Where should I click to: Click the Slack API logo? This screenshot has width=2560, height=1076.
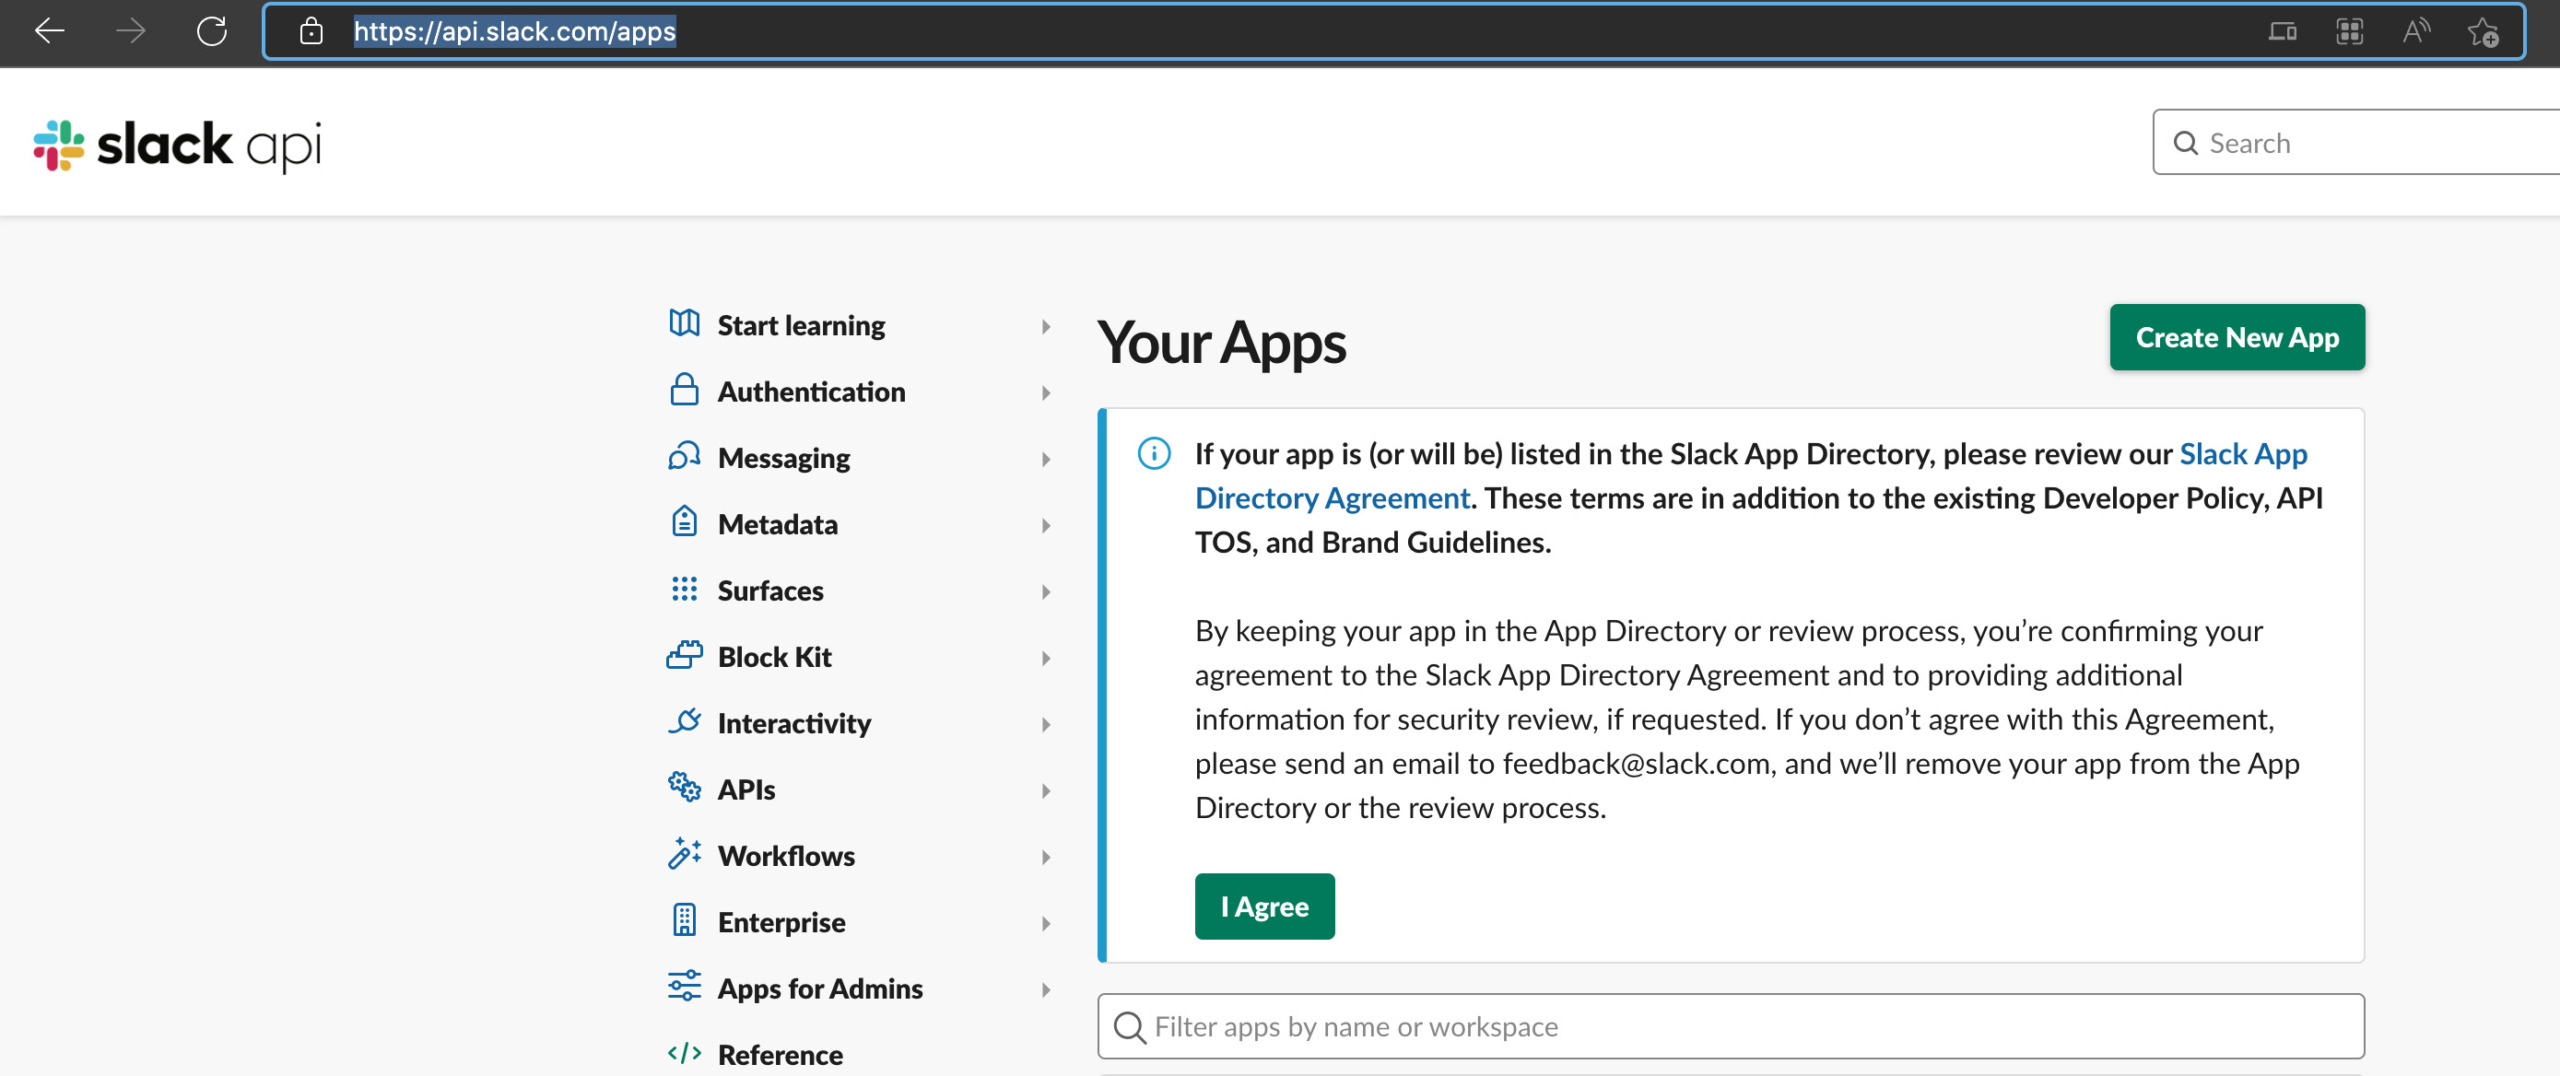click(x=178, y=145)
